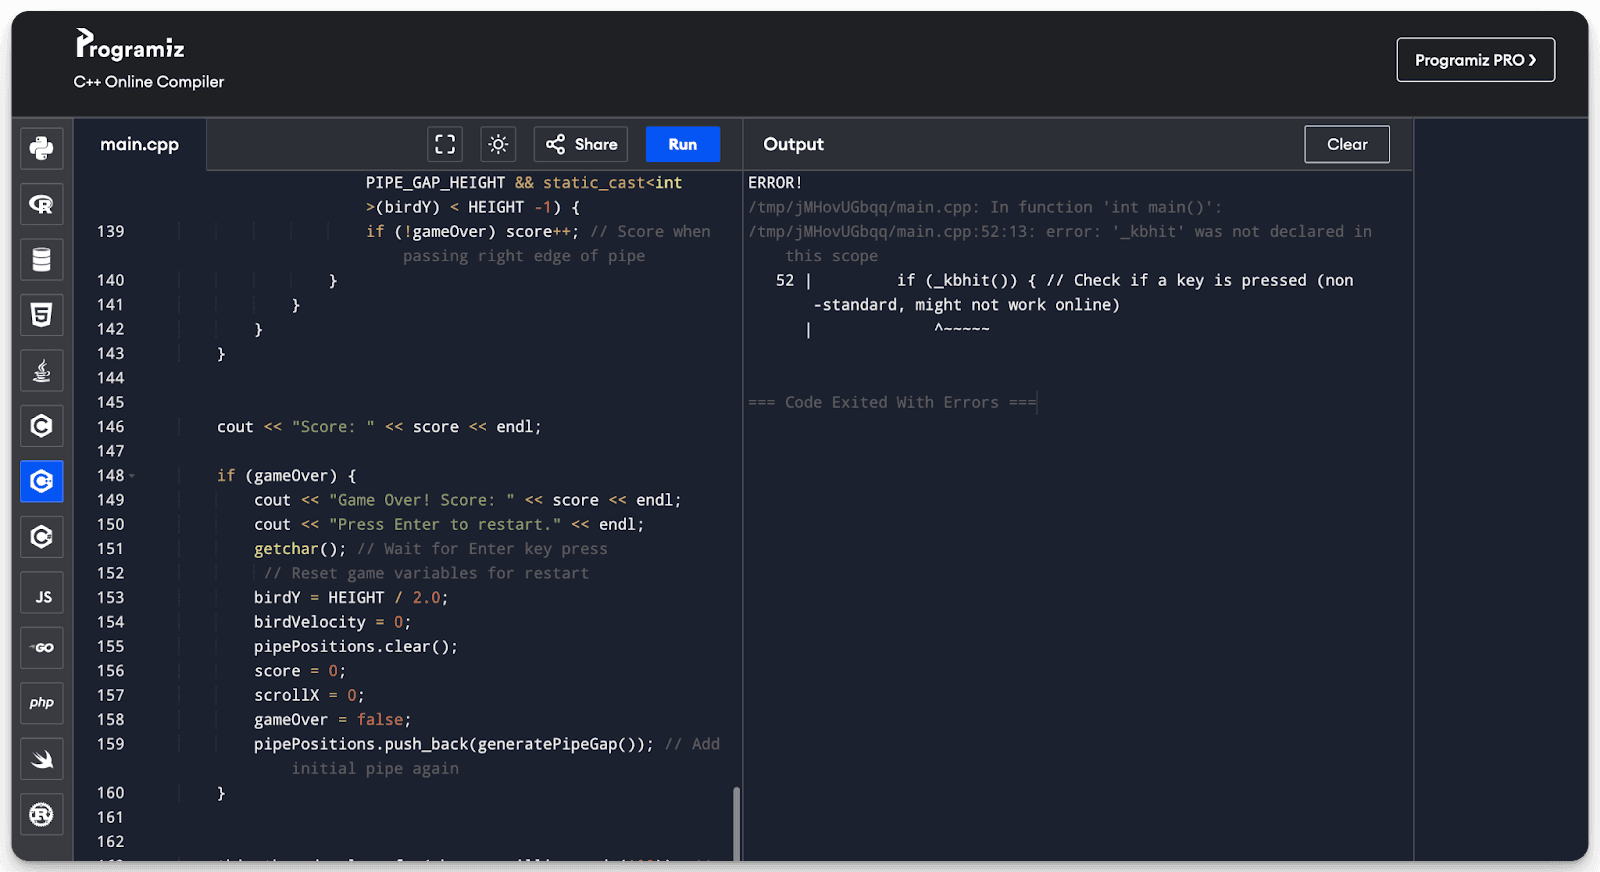Click the Output panel header
The width and height of the screenshot is (1600, 872).
793,144
